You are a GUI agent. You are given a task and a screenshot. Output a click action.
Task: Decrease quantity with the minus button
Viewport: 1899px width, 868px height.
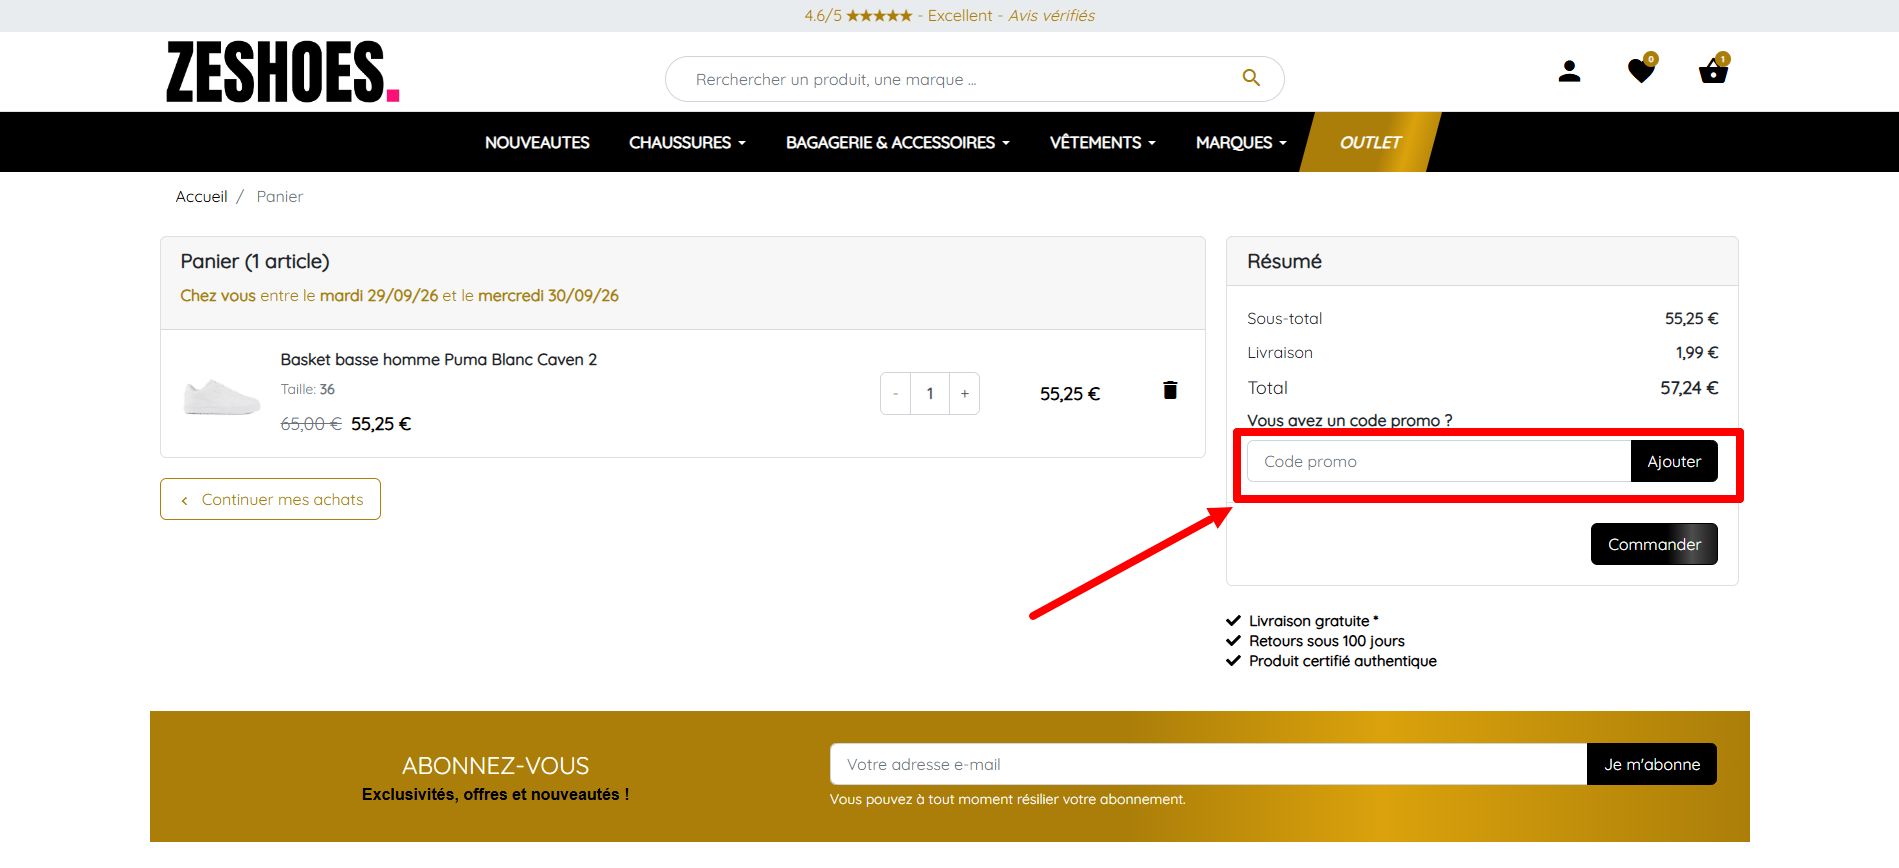tap(895, 394)
